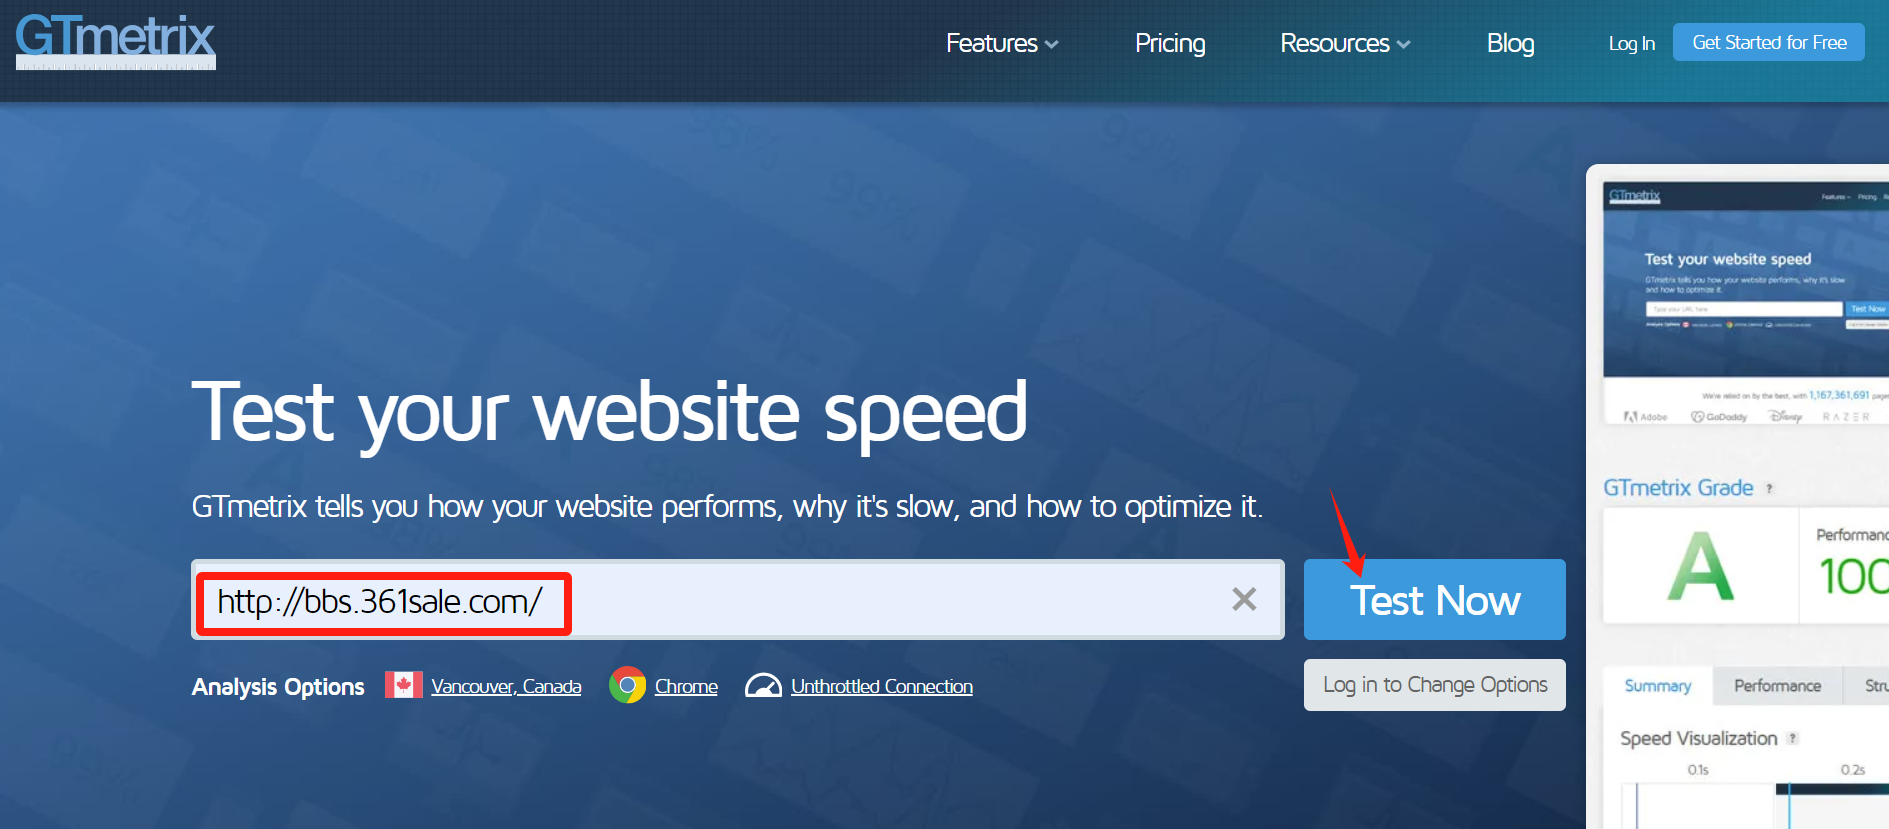This screenshot has width=1889, height=829.
Task: Switch to the Performance tab in preview
Action: tap(1777, 685)
